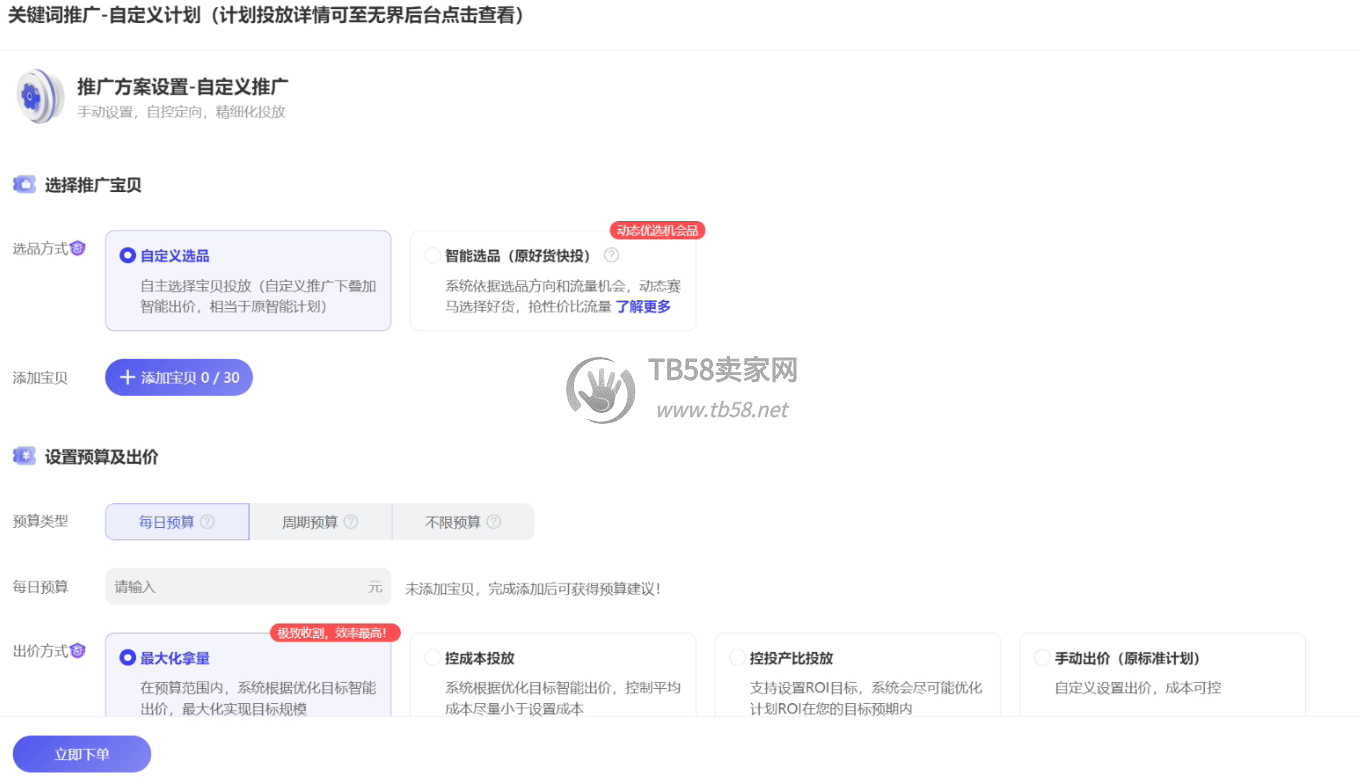Select 手动出价 bidding option
1360x780 pixels.
click(1042, 658)
